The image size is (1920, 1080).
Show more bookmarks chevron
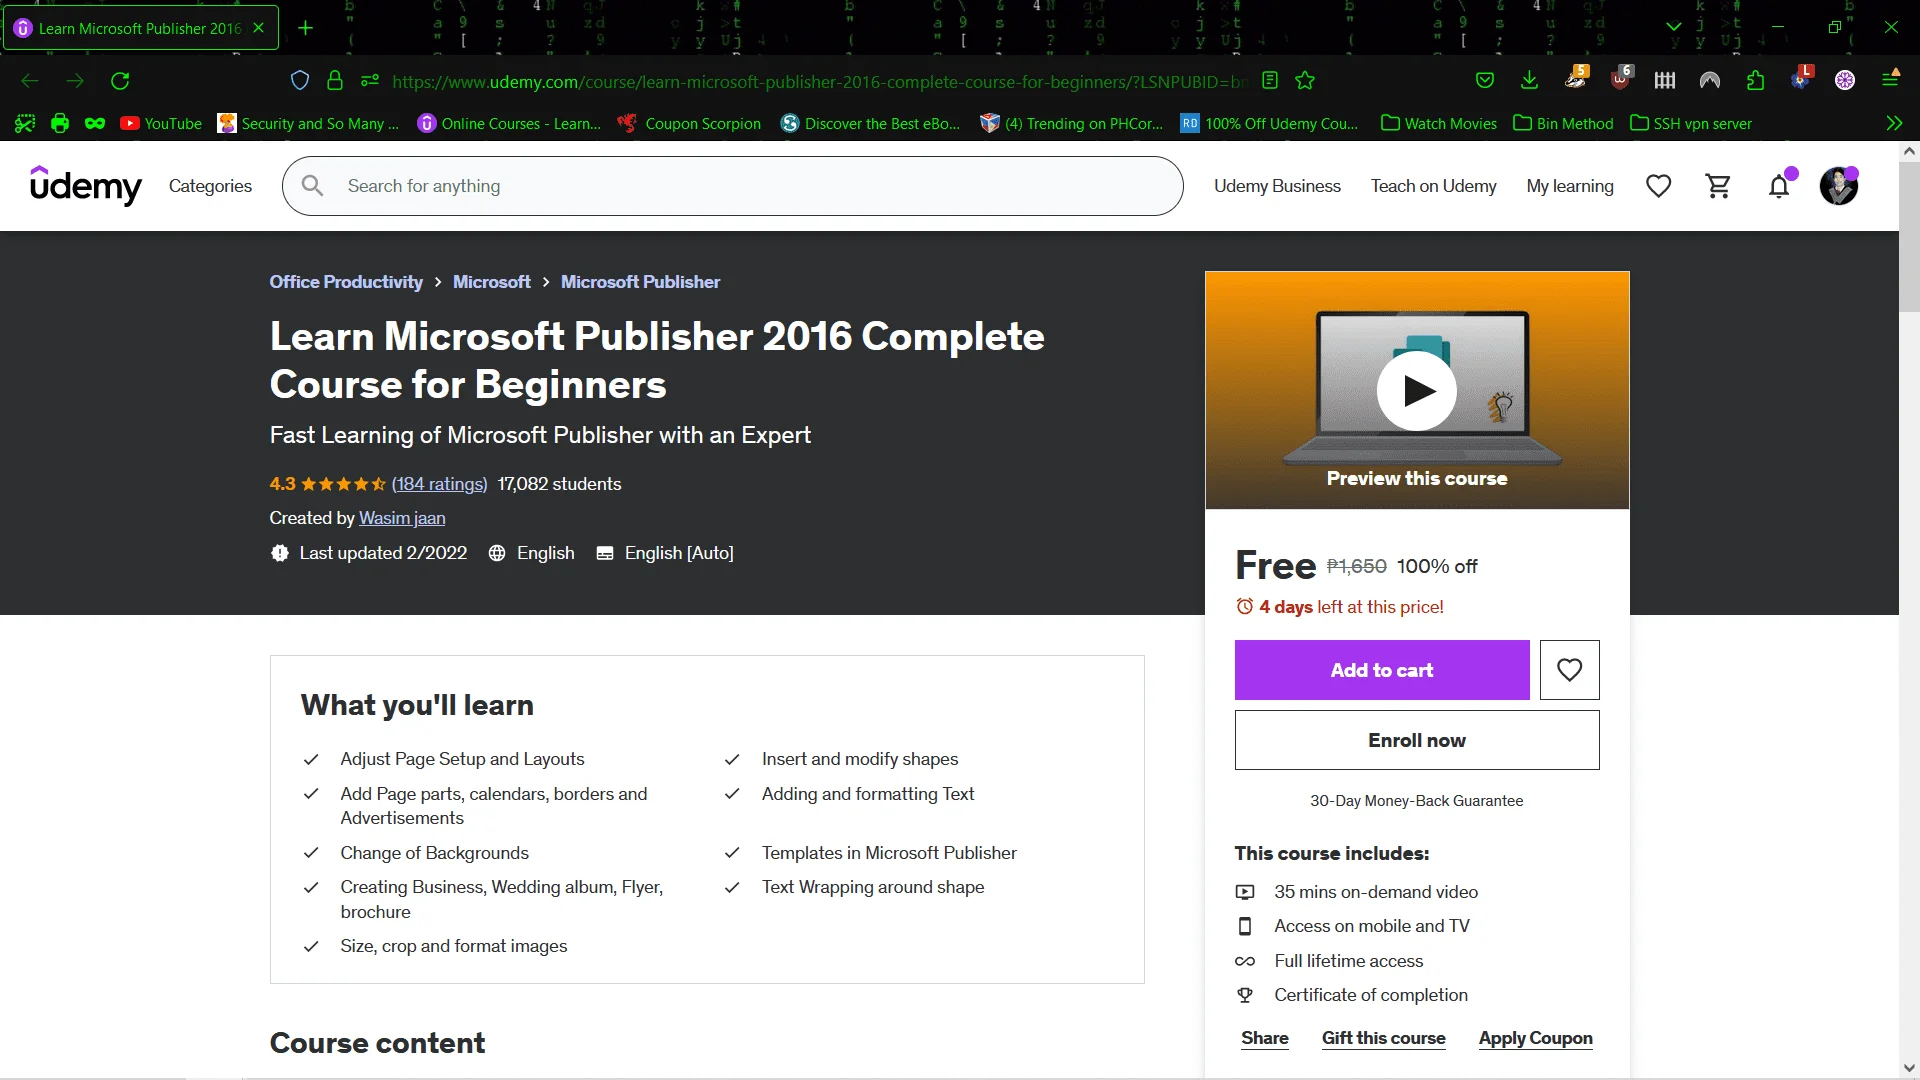tap(1894, 124)
